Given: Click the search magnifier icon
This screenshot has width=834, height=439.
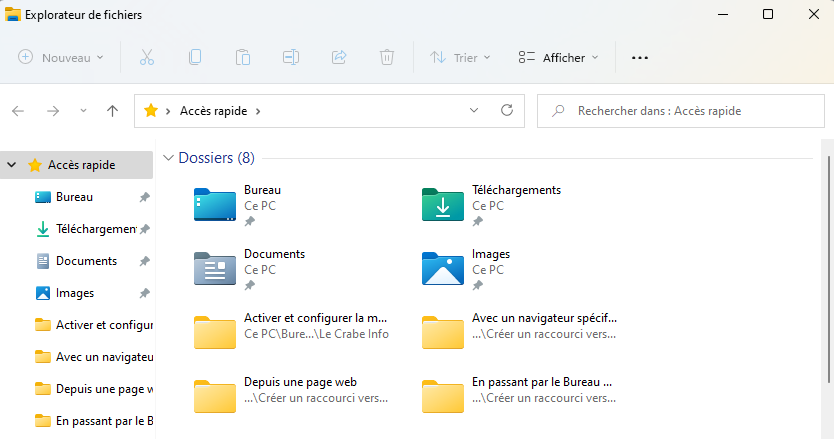Looking at the screenshot, I should pyautogui.click(x=558, y=111).
